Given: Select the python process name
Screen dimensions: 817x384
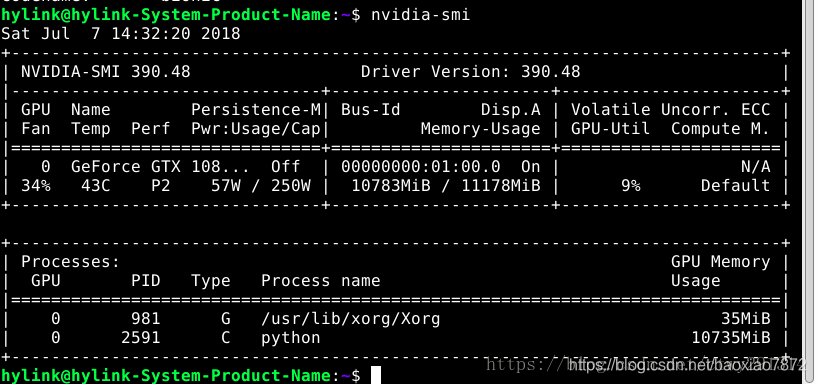Looking at the screenshot, I should pos(291,338).
